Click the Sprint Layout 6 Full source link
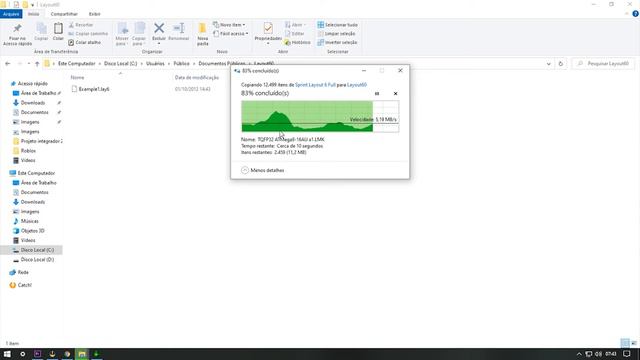Screen dimensions: 640x360 (315, 85)
